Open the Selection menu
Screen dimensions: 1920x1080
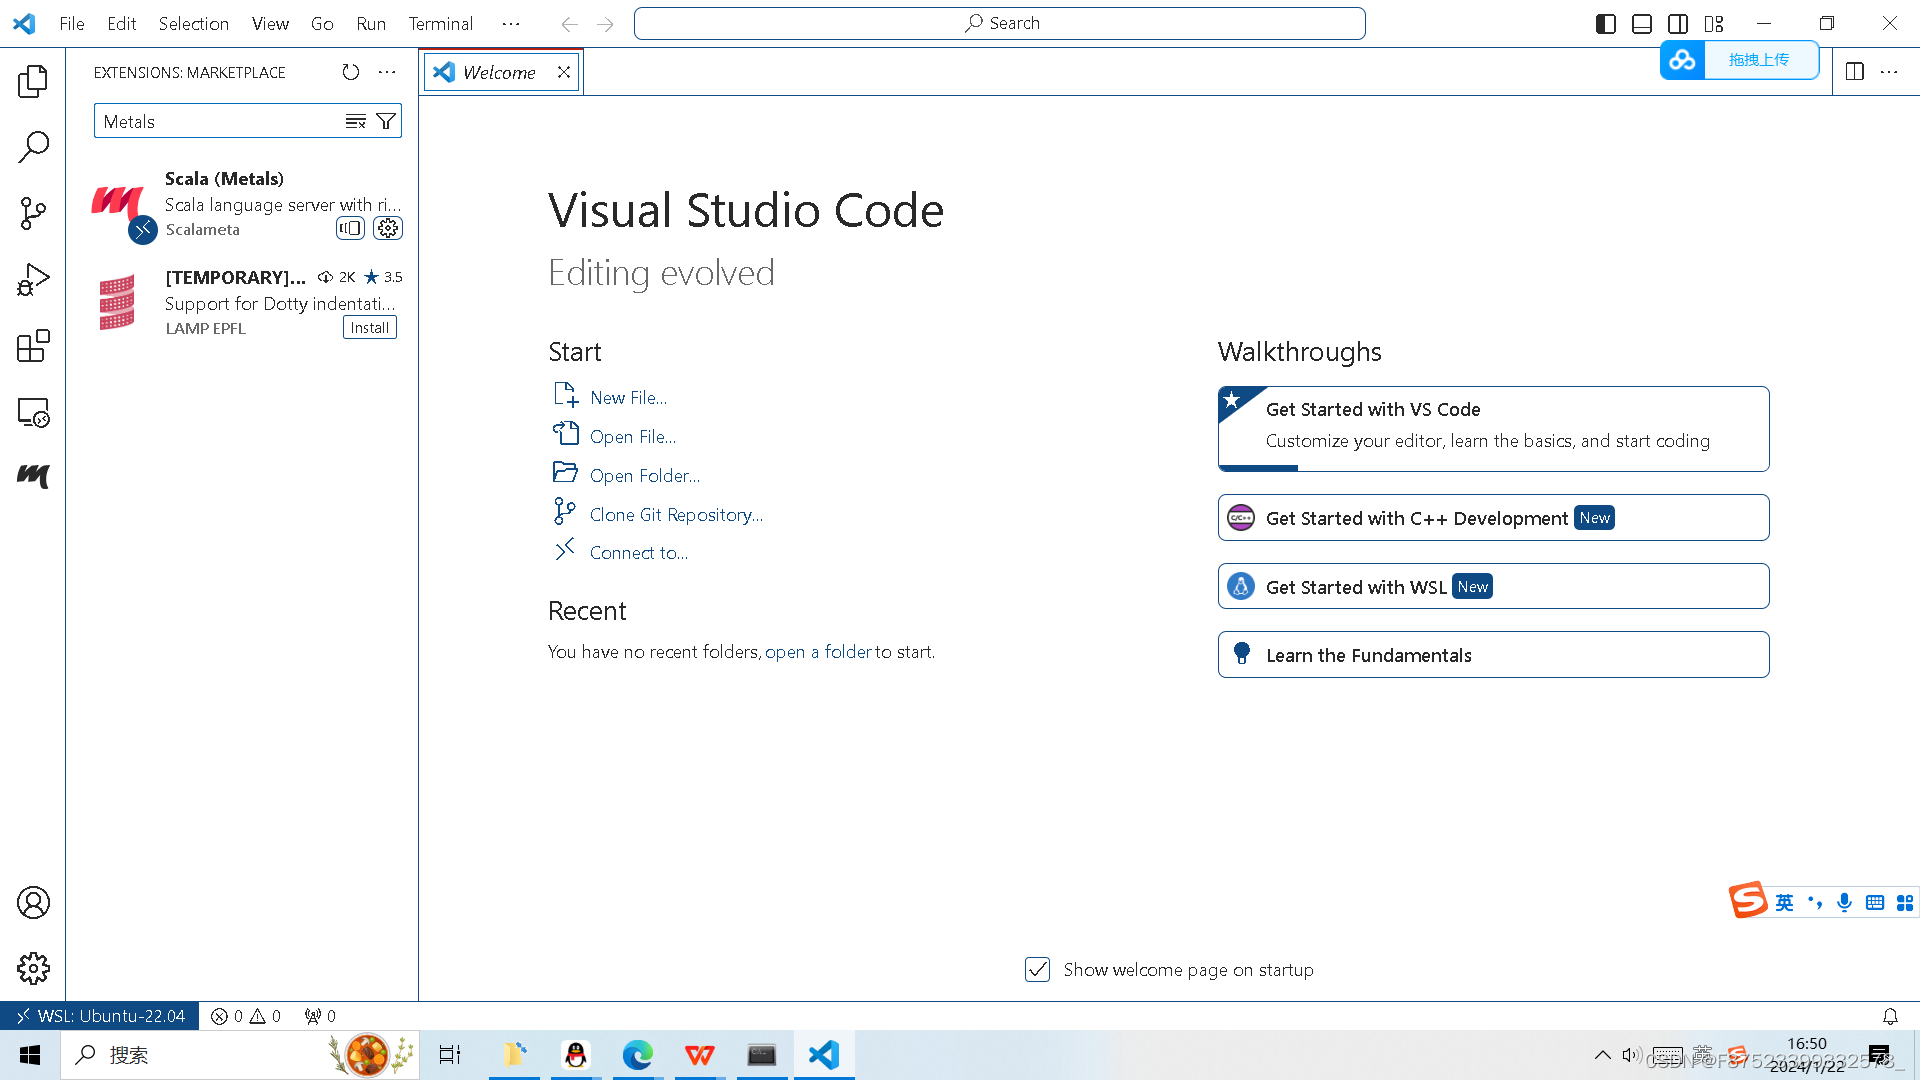194,23
